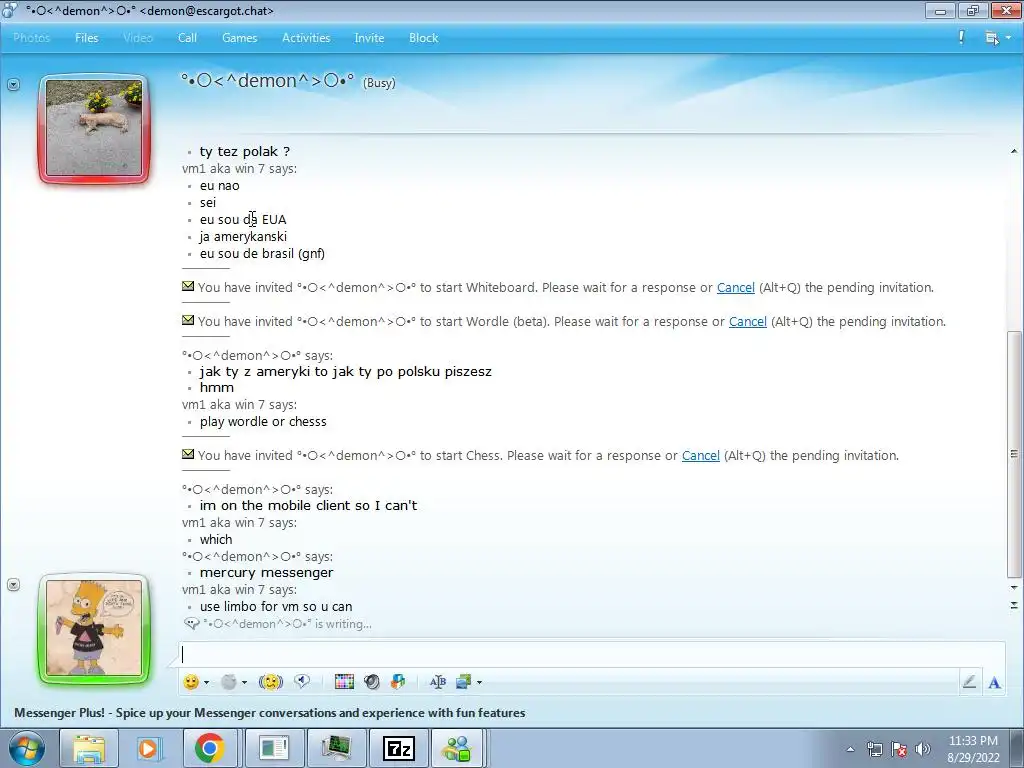Image resolution: width=1024 pixels, height=768 pixels.
Task: Open the show menu icon top right
Action: point(991,38)
